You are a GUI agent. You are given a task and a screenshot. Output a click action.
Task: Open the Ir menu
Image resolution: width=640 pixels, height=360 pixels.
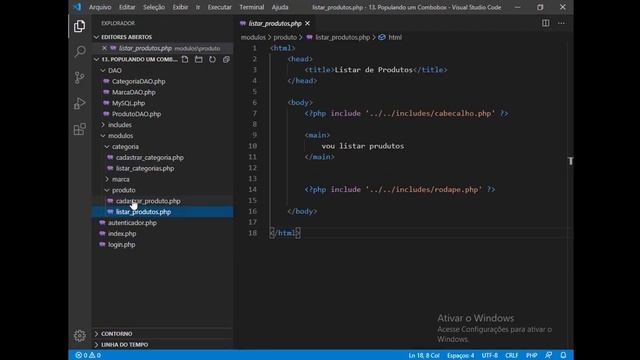[x=198, y=7]
